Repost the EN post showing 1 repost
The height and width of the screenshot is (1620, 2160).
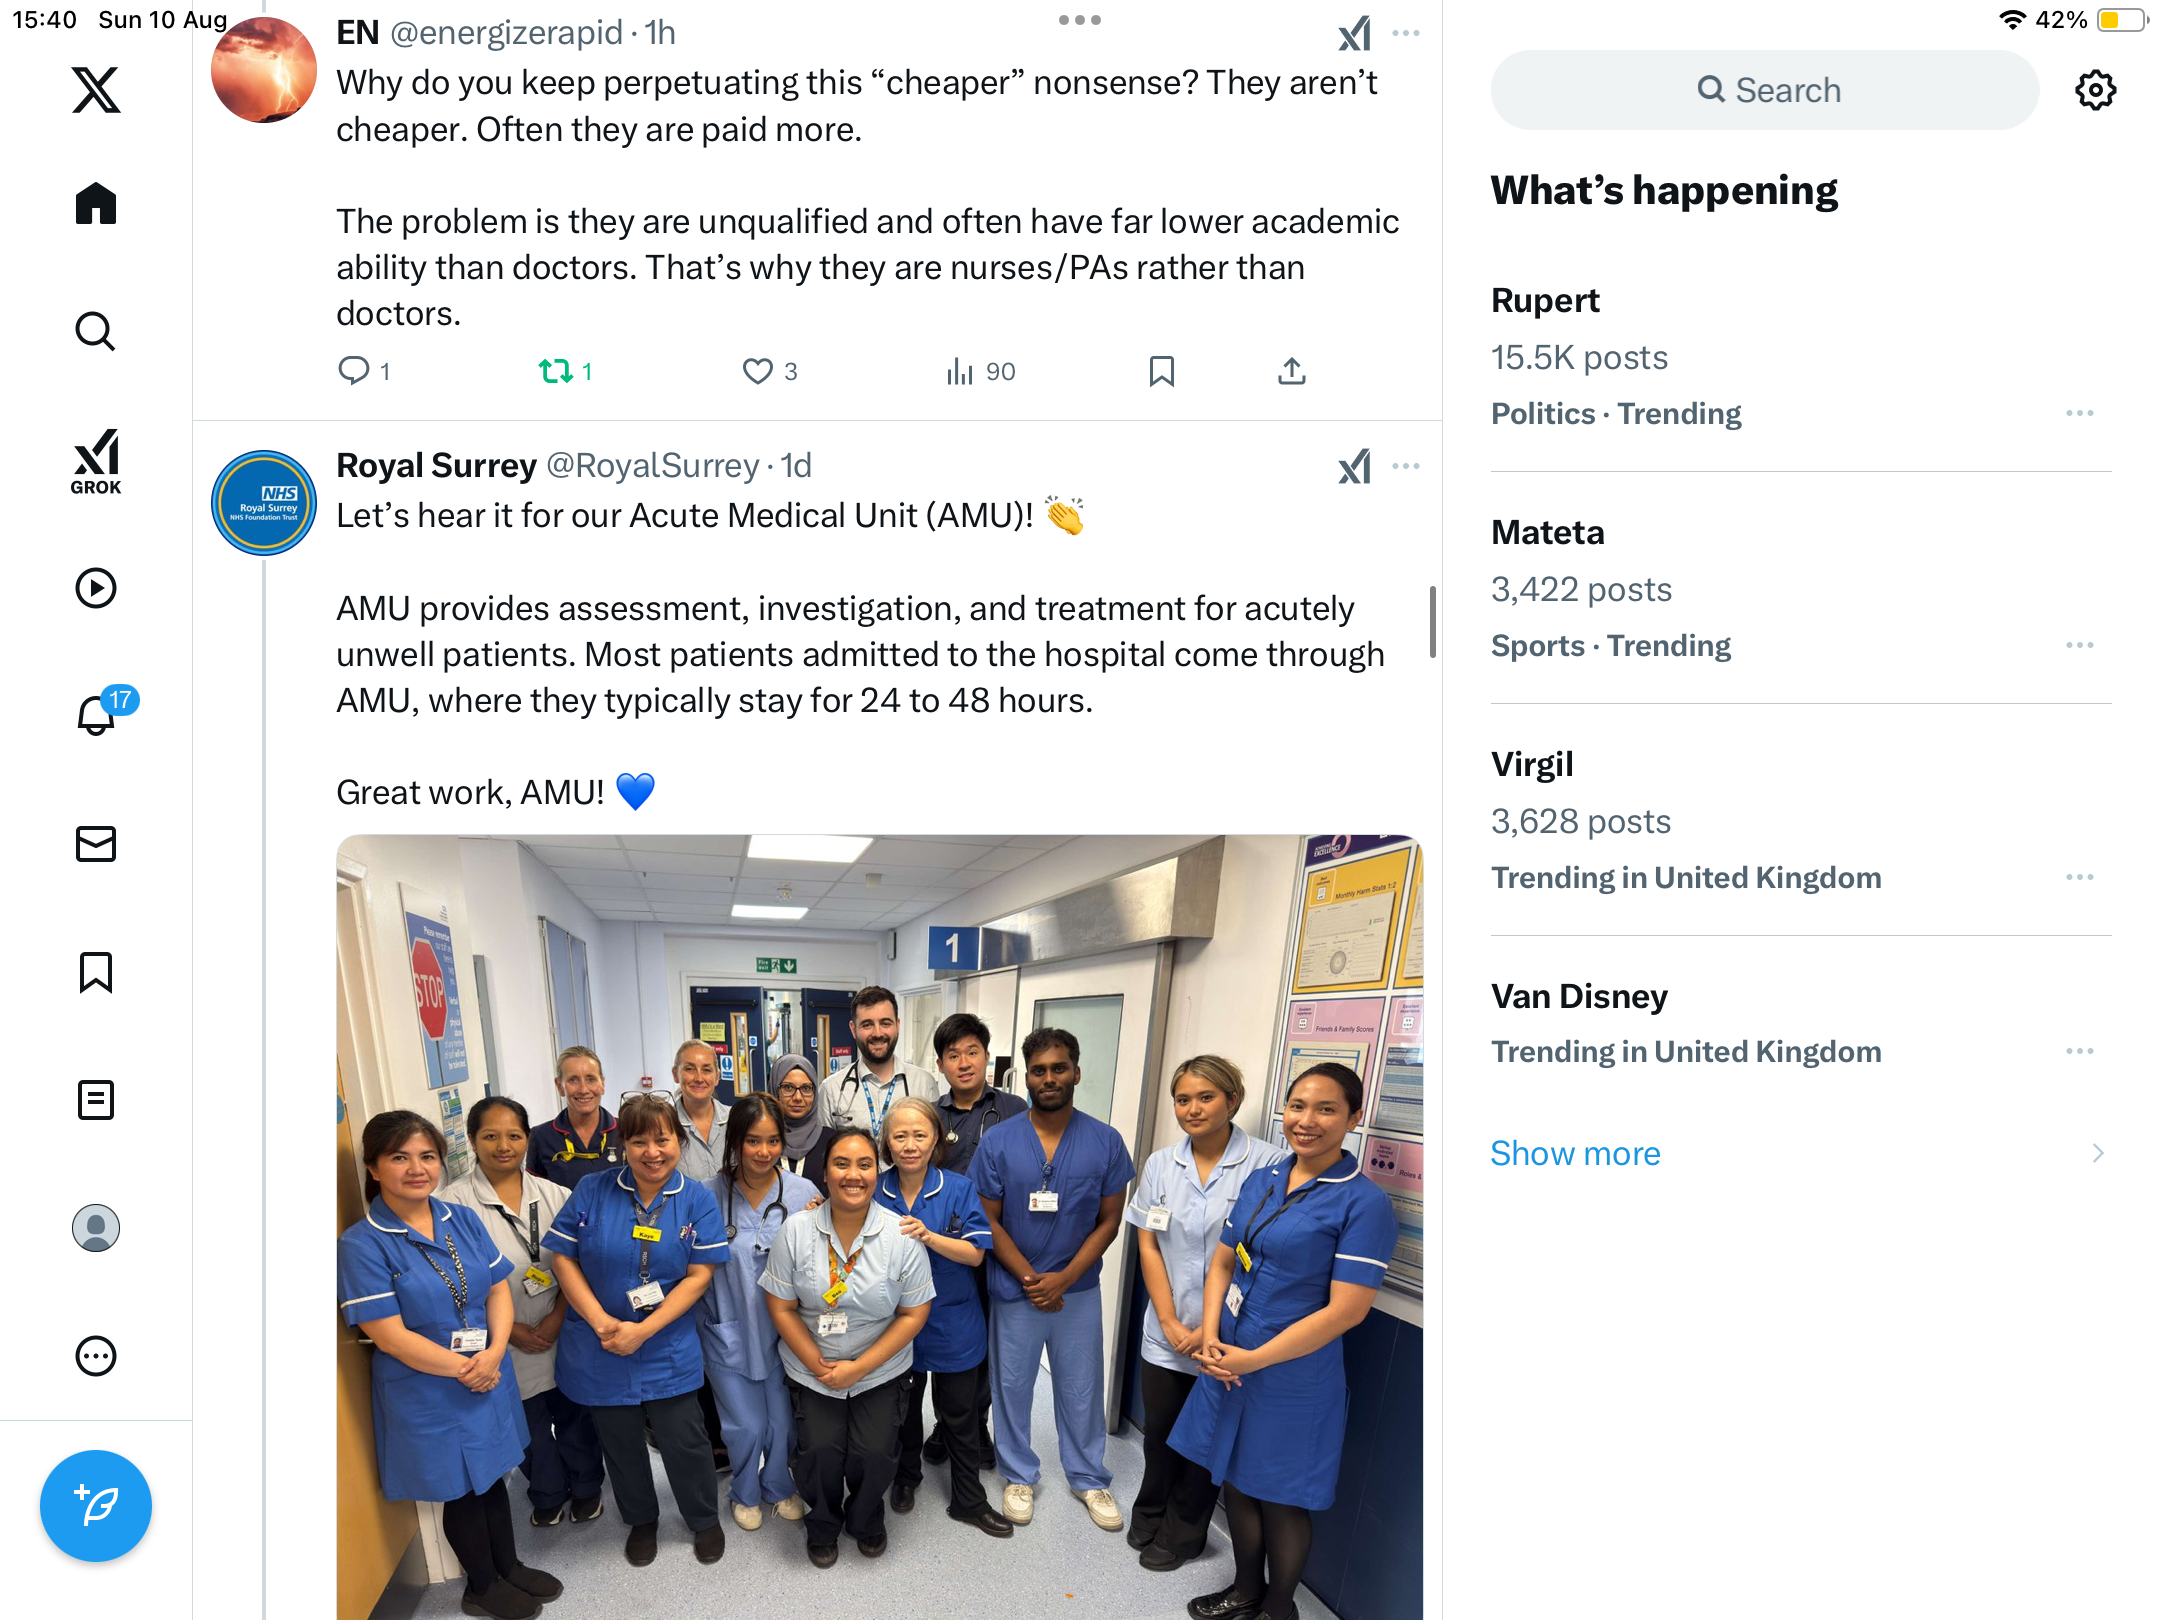pos(566,371)
